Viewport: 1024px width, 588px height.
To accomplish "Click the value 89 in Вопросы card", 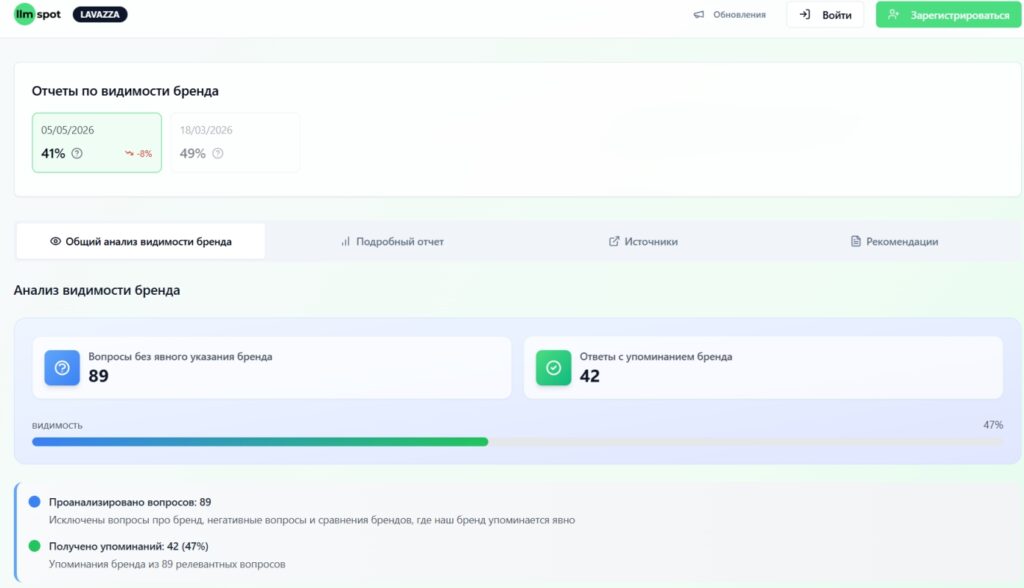I will [x=99, y=376].
